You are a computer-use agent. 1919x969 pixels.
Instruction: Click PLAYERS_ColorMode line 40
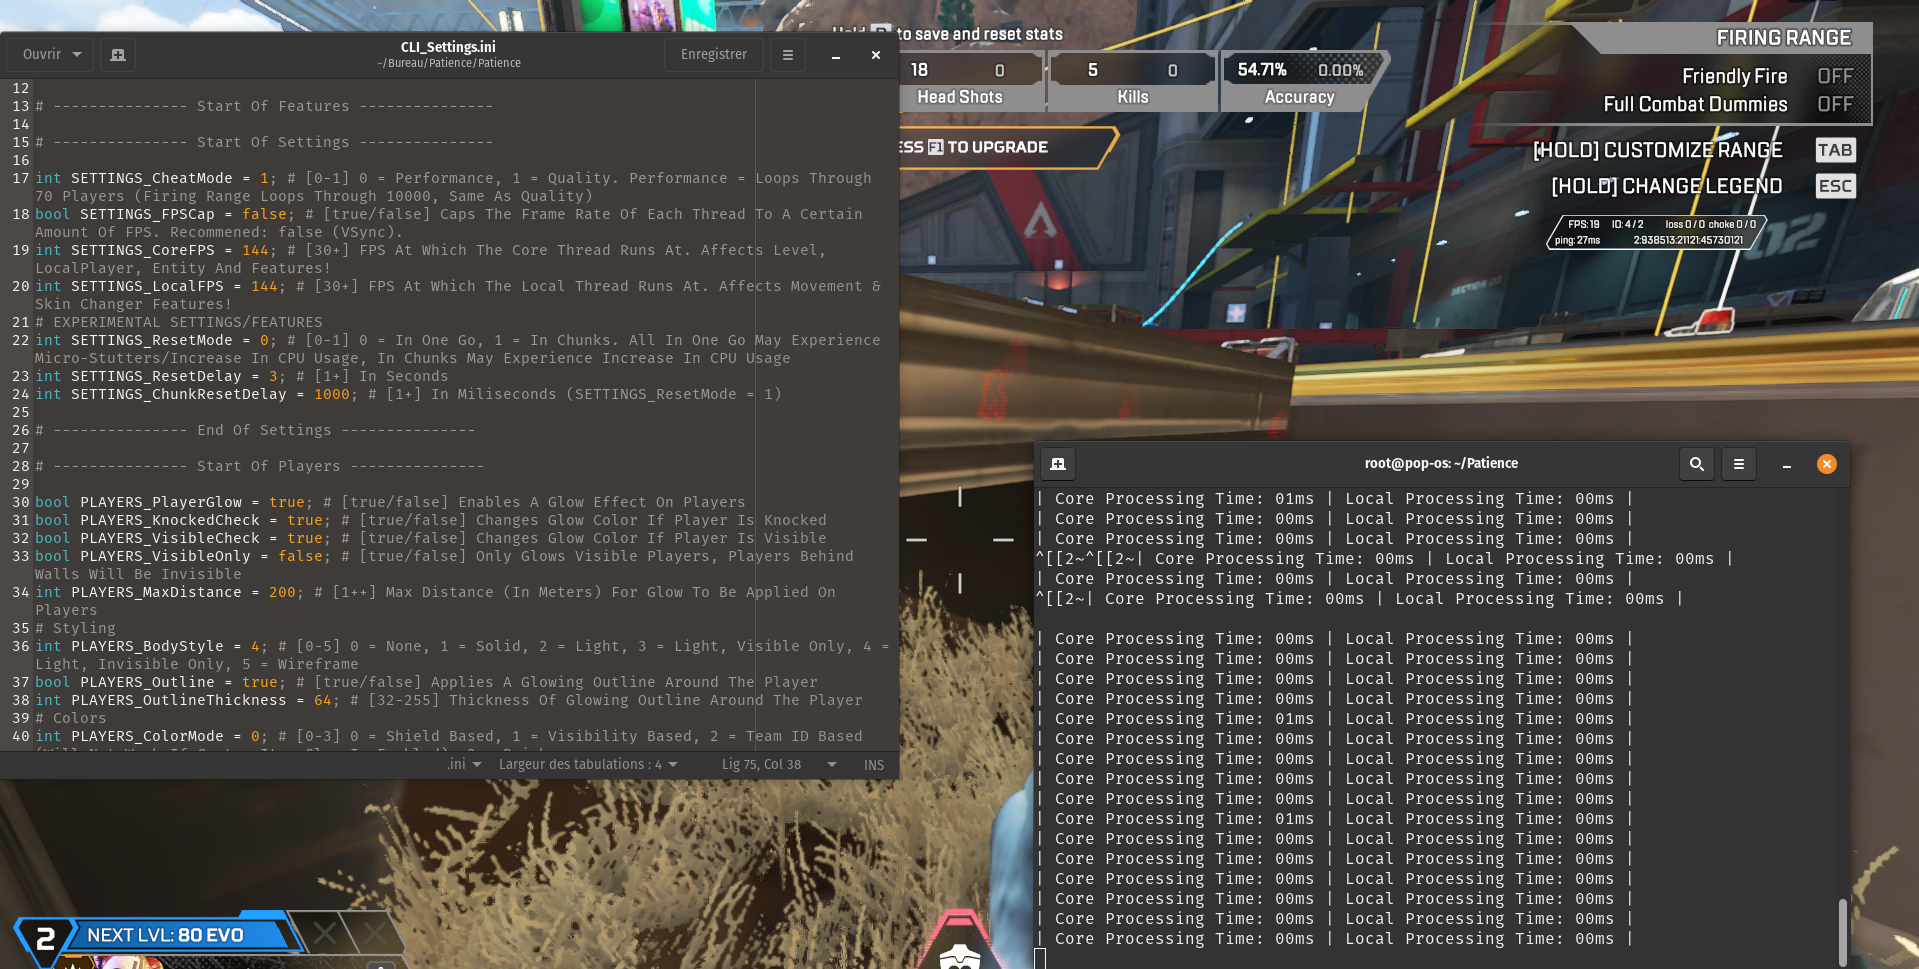448,736
